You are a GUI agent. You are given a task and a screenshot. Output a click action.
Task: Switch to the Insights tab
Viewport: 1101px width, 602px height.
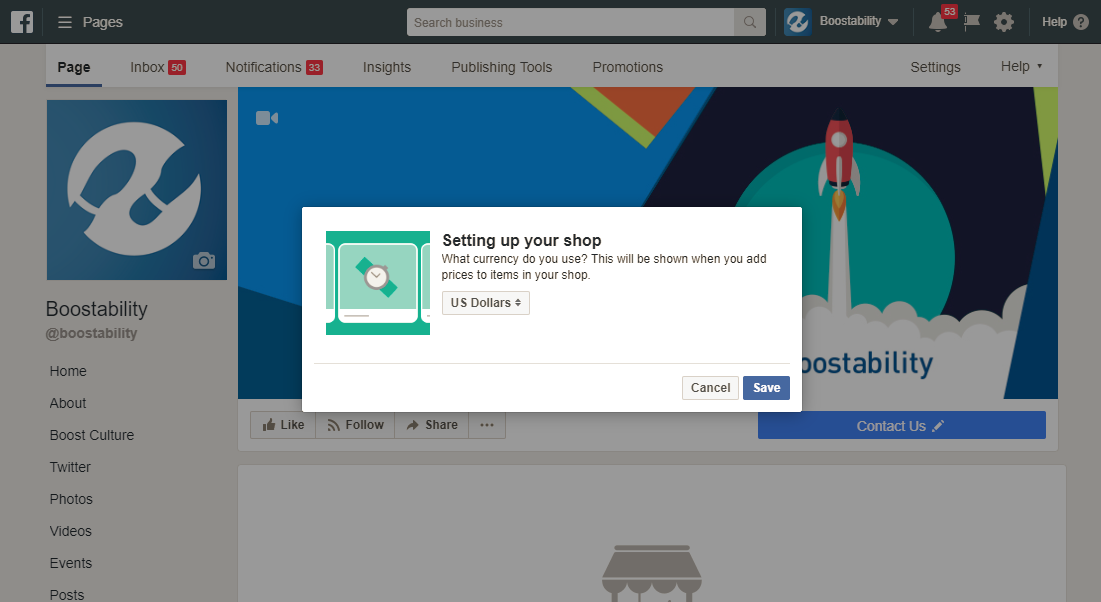[x=387, y=67]
